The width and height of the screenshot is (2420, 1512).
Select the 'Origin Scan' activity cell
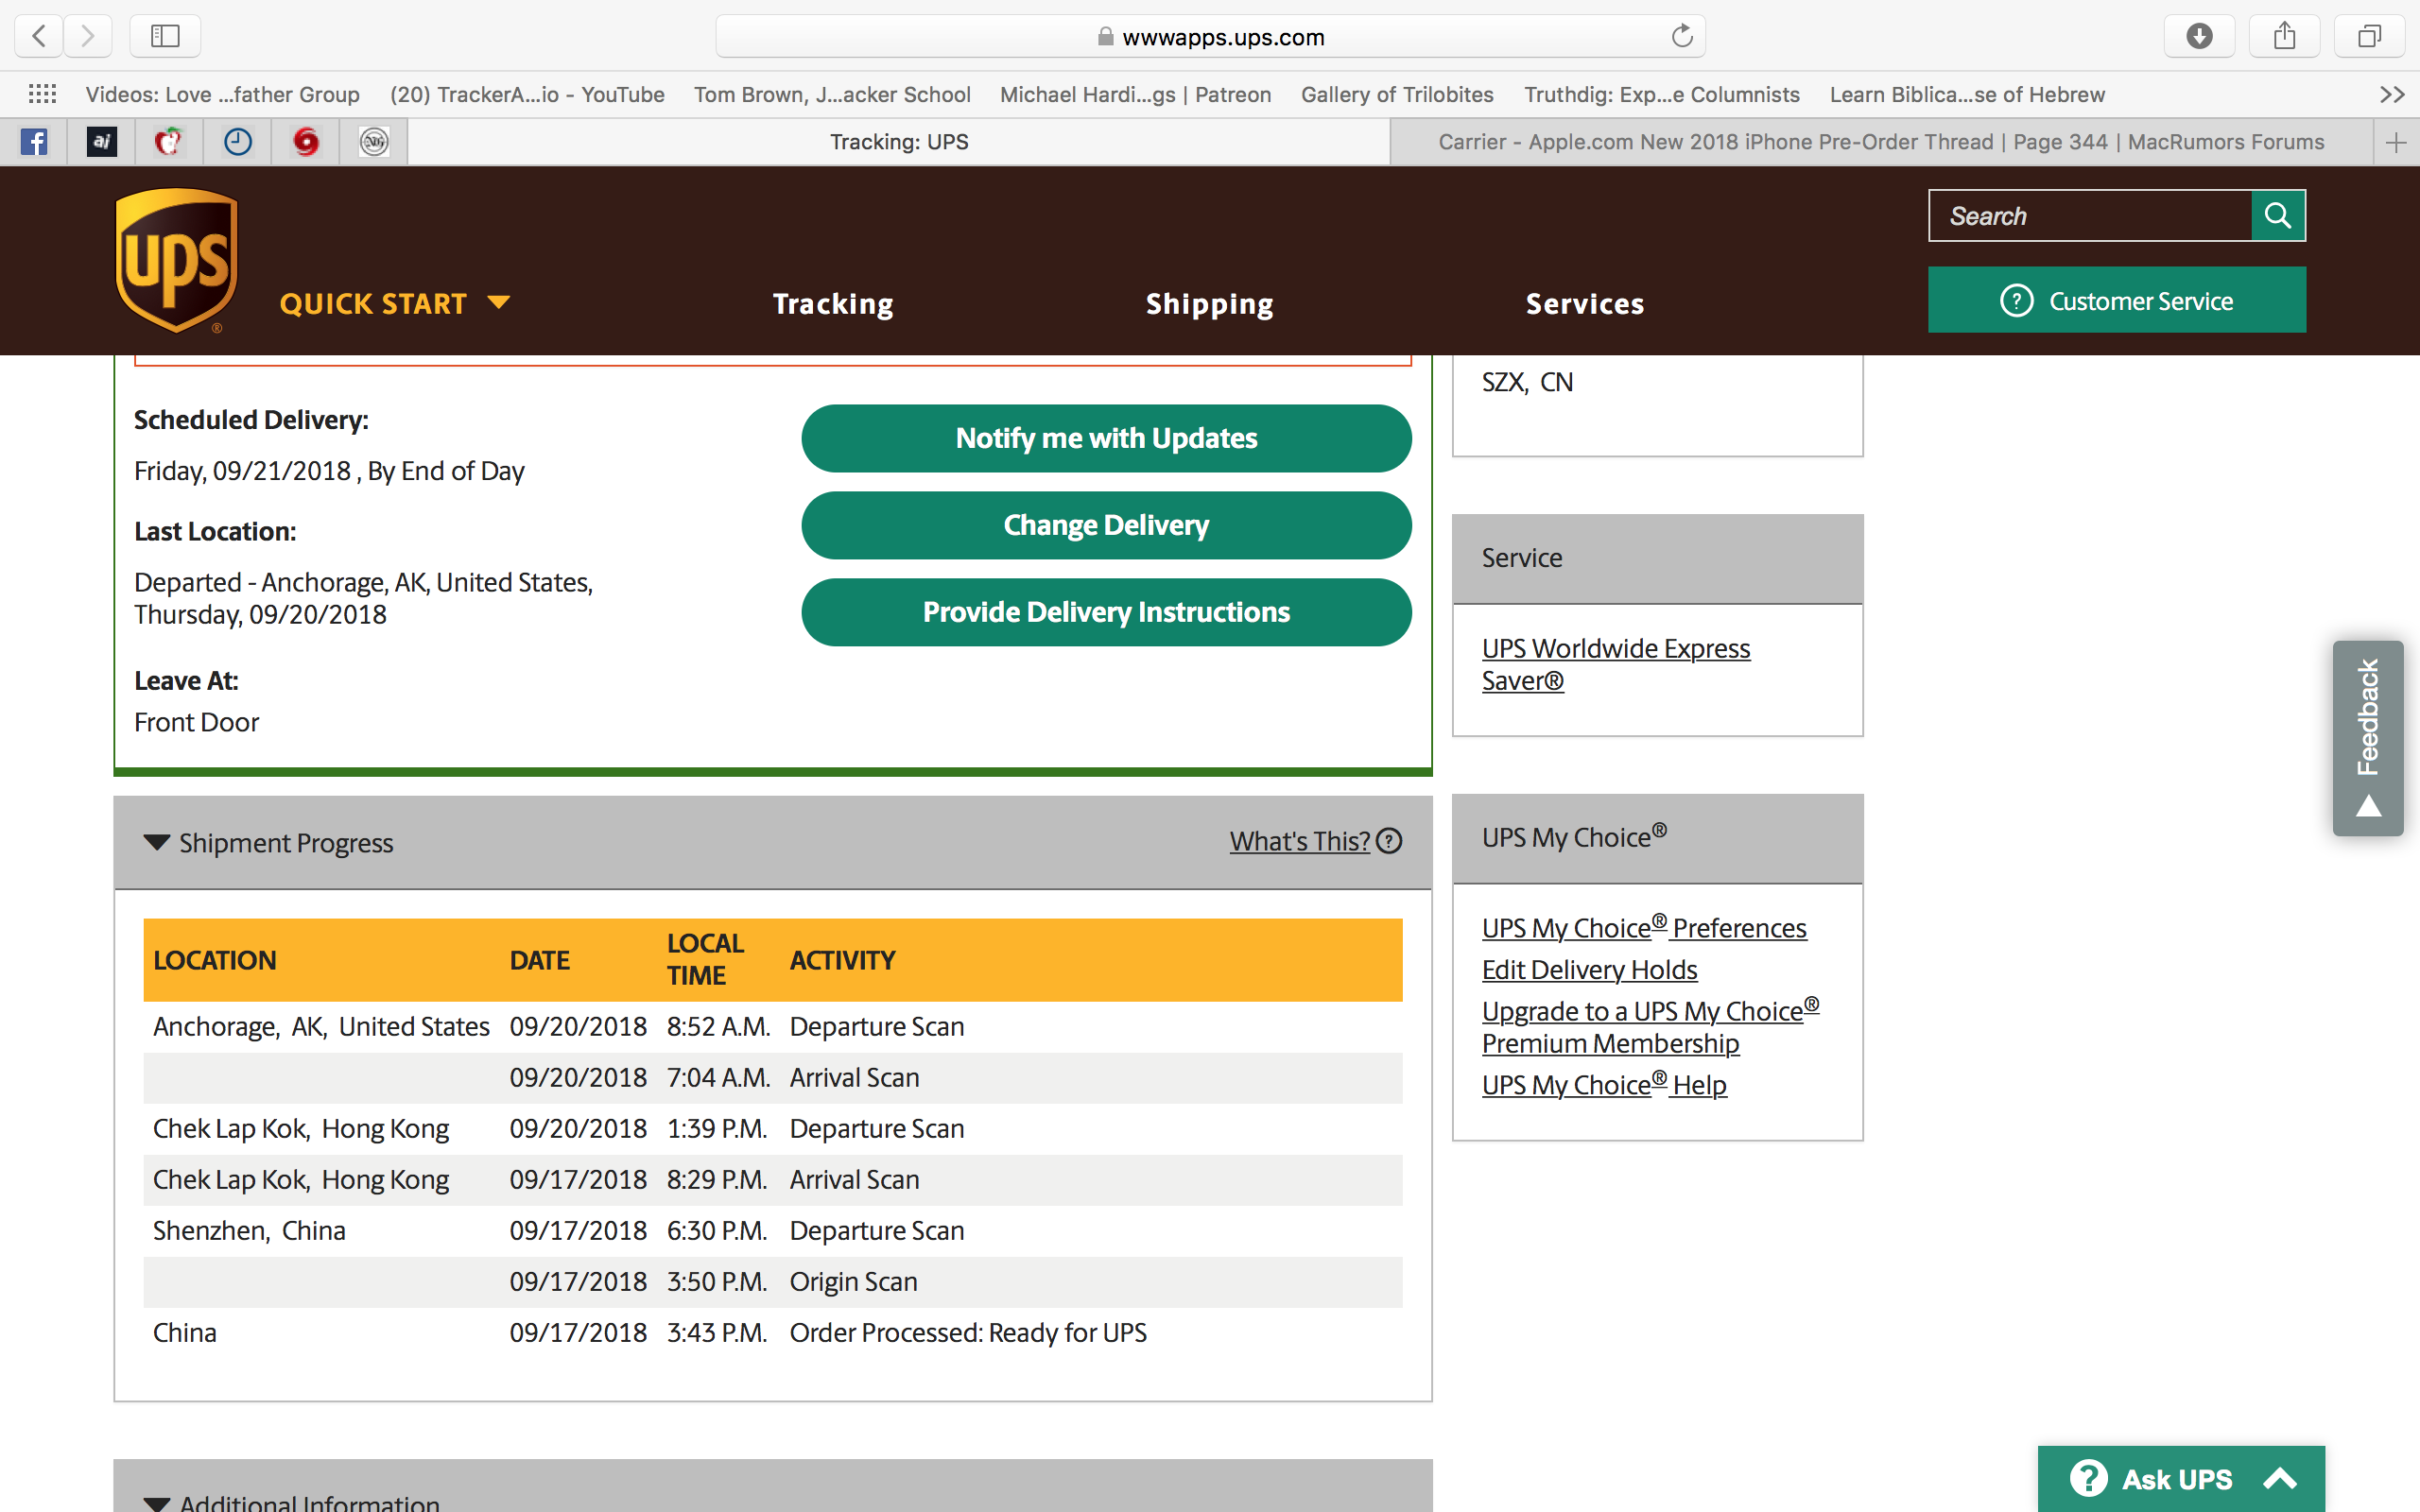853,1281
